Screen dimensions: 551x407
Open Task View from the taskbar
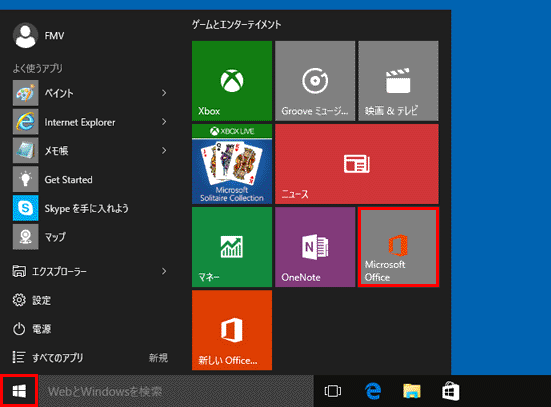coord(333,391)
